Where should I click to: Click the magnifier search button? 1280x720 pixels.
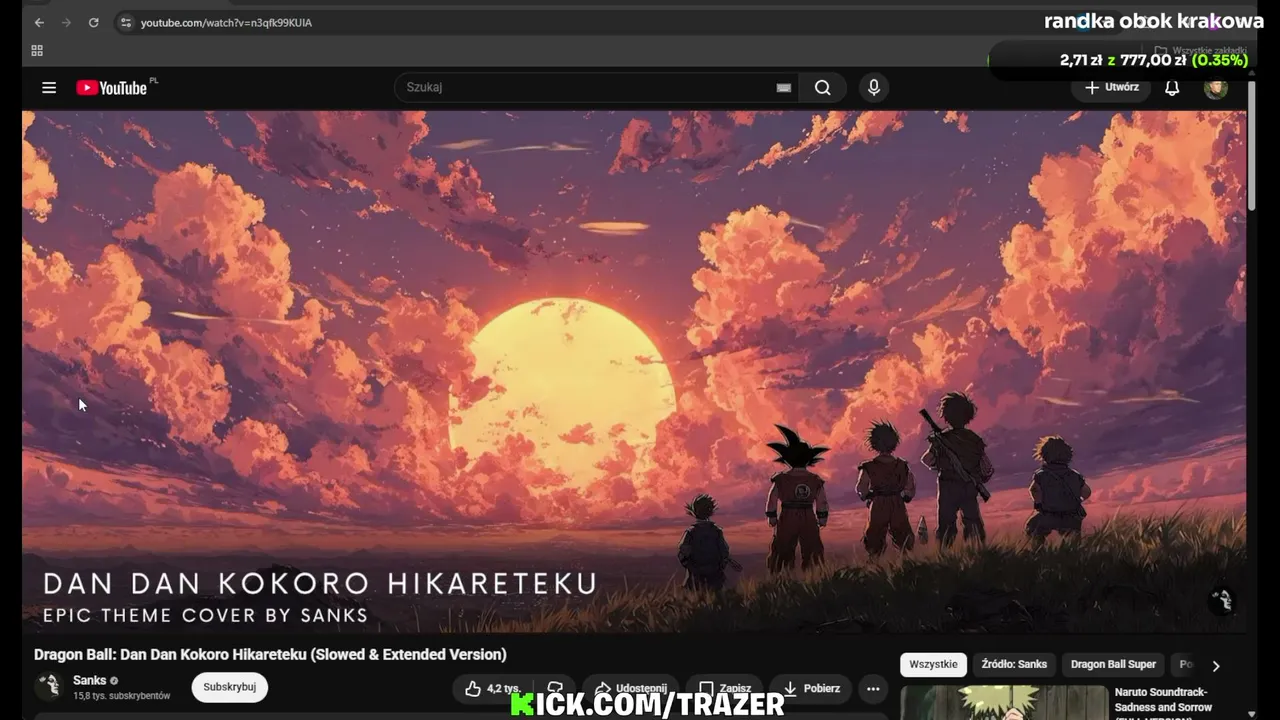pyautogui.click(x=822, y=87)
